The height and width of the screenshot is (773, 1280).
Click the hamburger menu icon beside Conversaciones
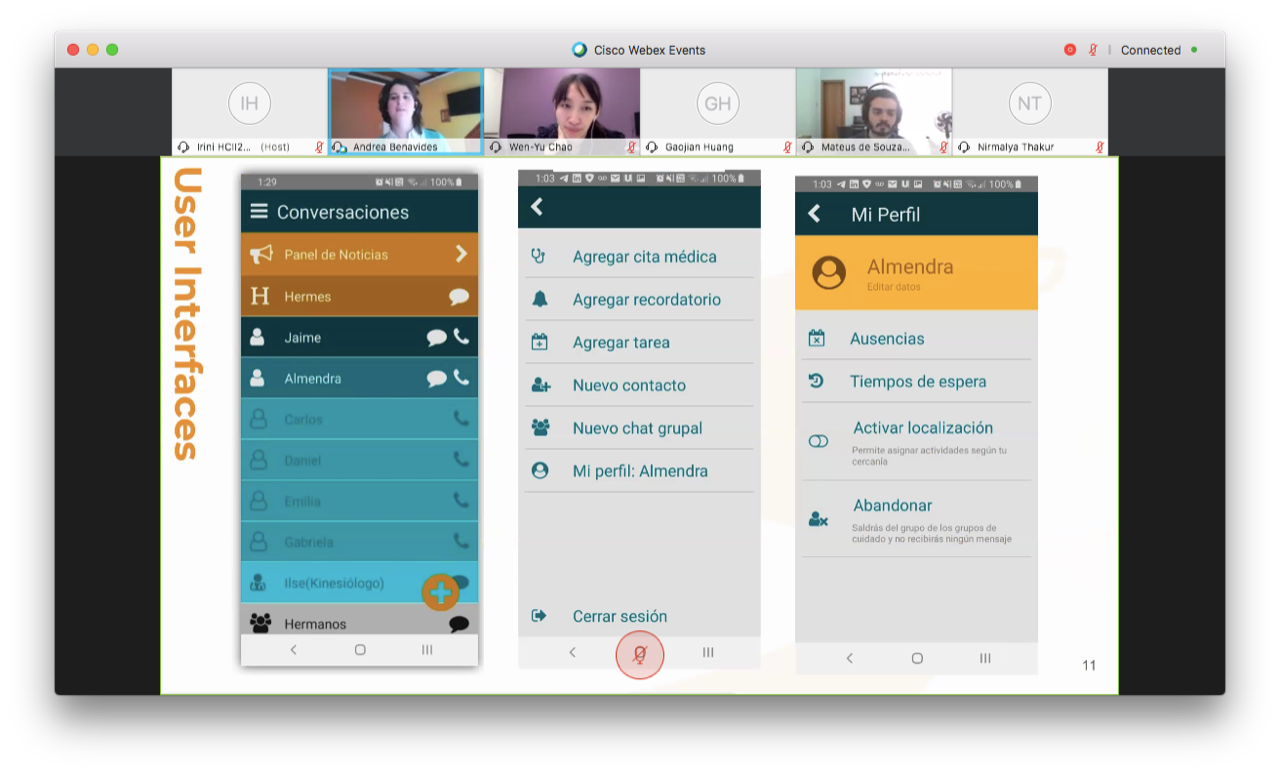coord(259,211)
